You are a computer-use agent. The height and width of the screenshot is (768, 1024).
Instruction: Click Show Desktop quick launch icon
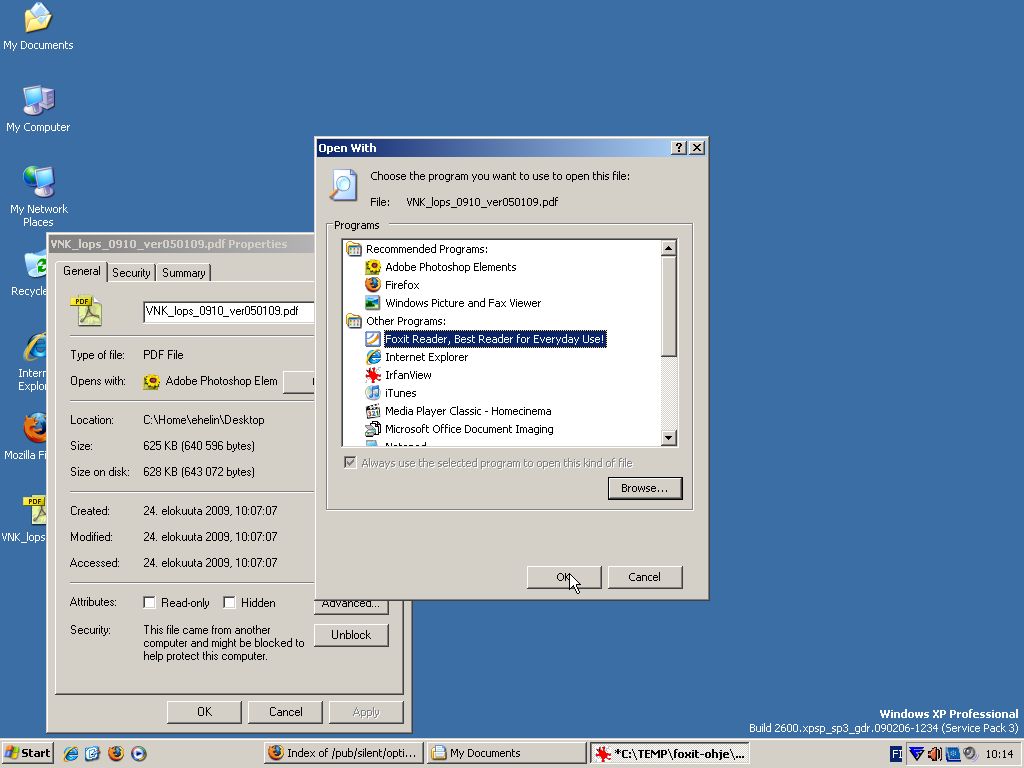tap(93, 753)
